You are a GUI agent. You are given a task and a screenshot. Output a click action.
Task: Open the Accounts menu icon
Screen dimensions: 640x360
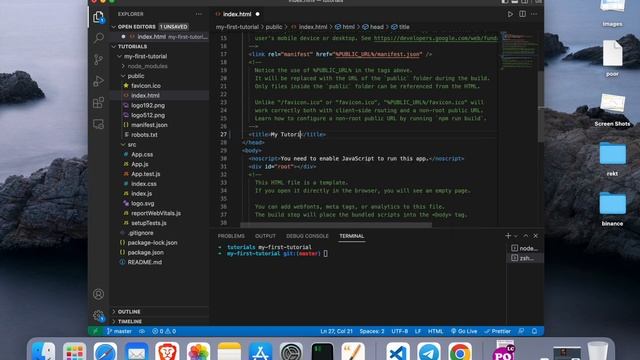tap(98, 294)
